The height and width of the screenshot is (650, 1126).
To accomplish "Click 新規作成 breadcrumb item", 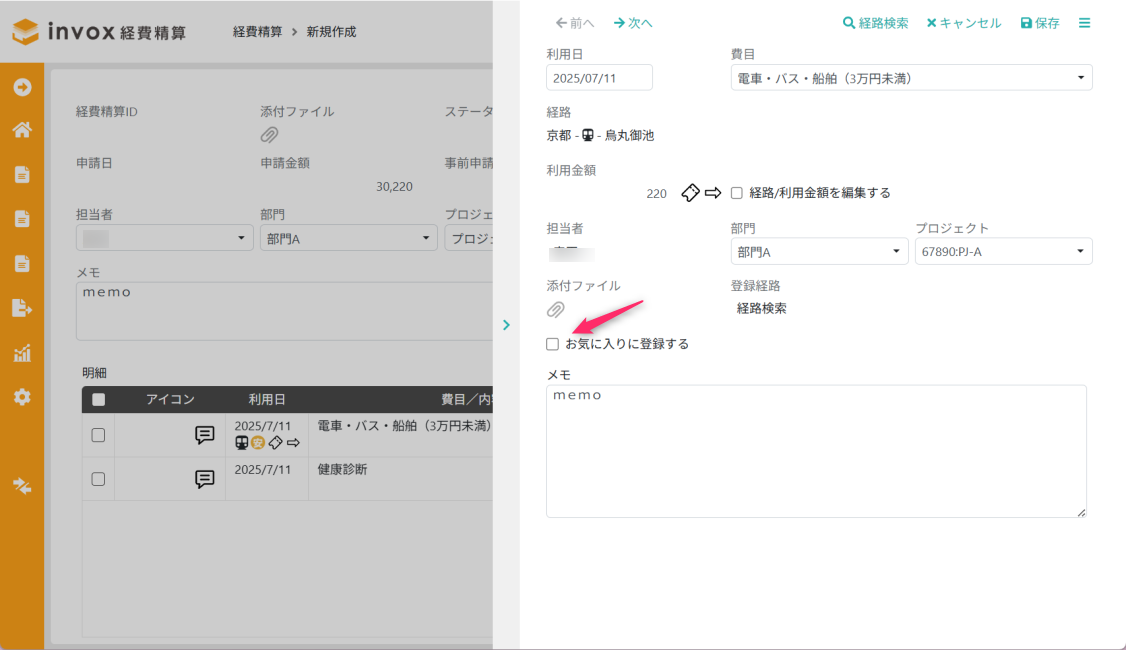I will pos(331,32).
